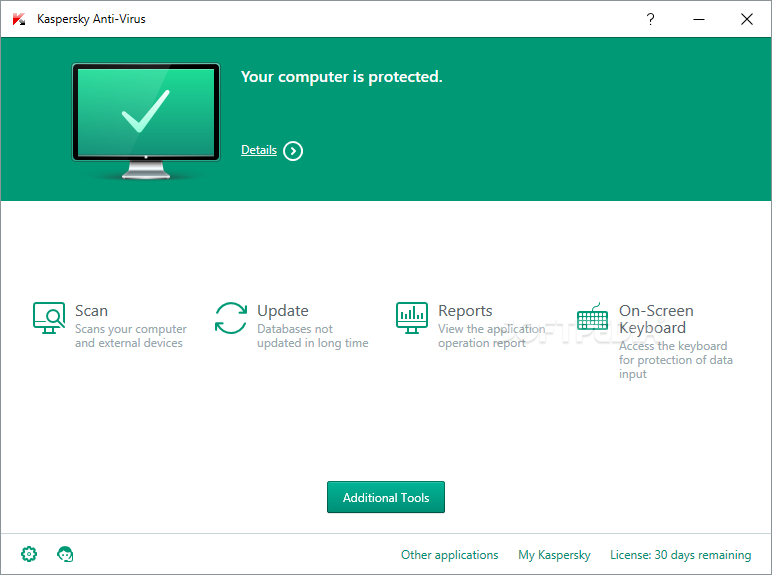
Task: Click the Scan monitor magnifier icon
Action: [x=49, y=318]
